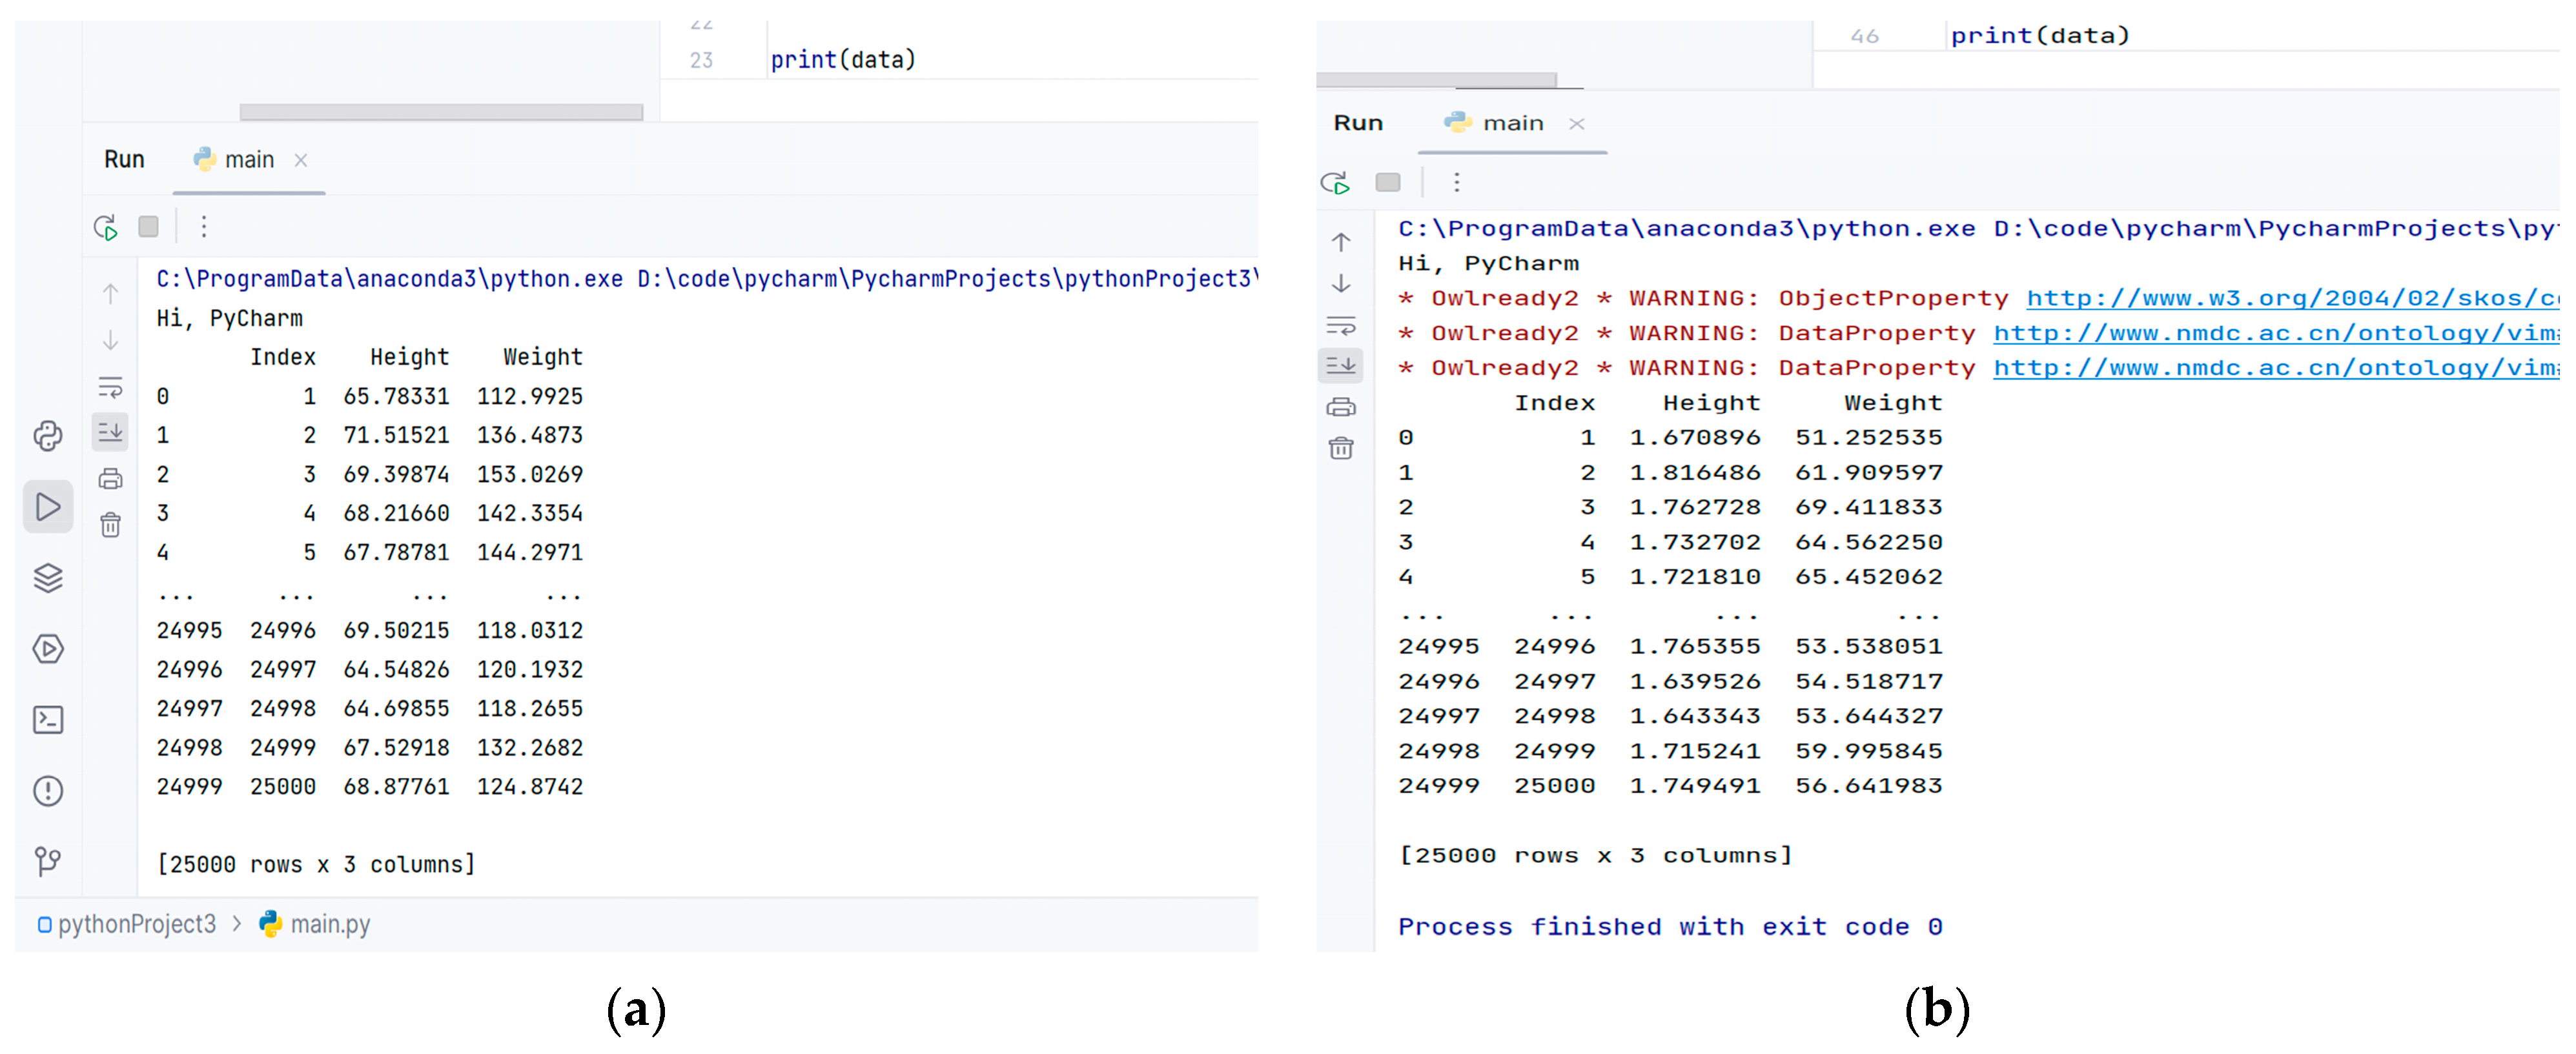
Task: Rerun main in right Run panel
Action: [x=1336, y=183]
